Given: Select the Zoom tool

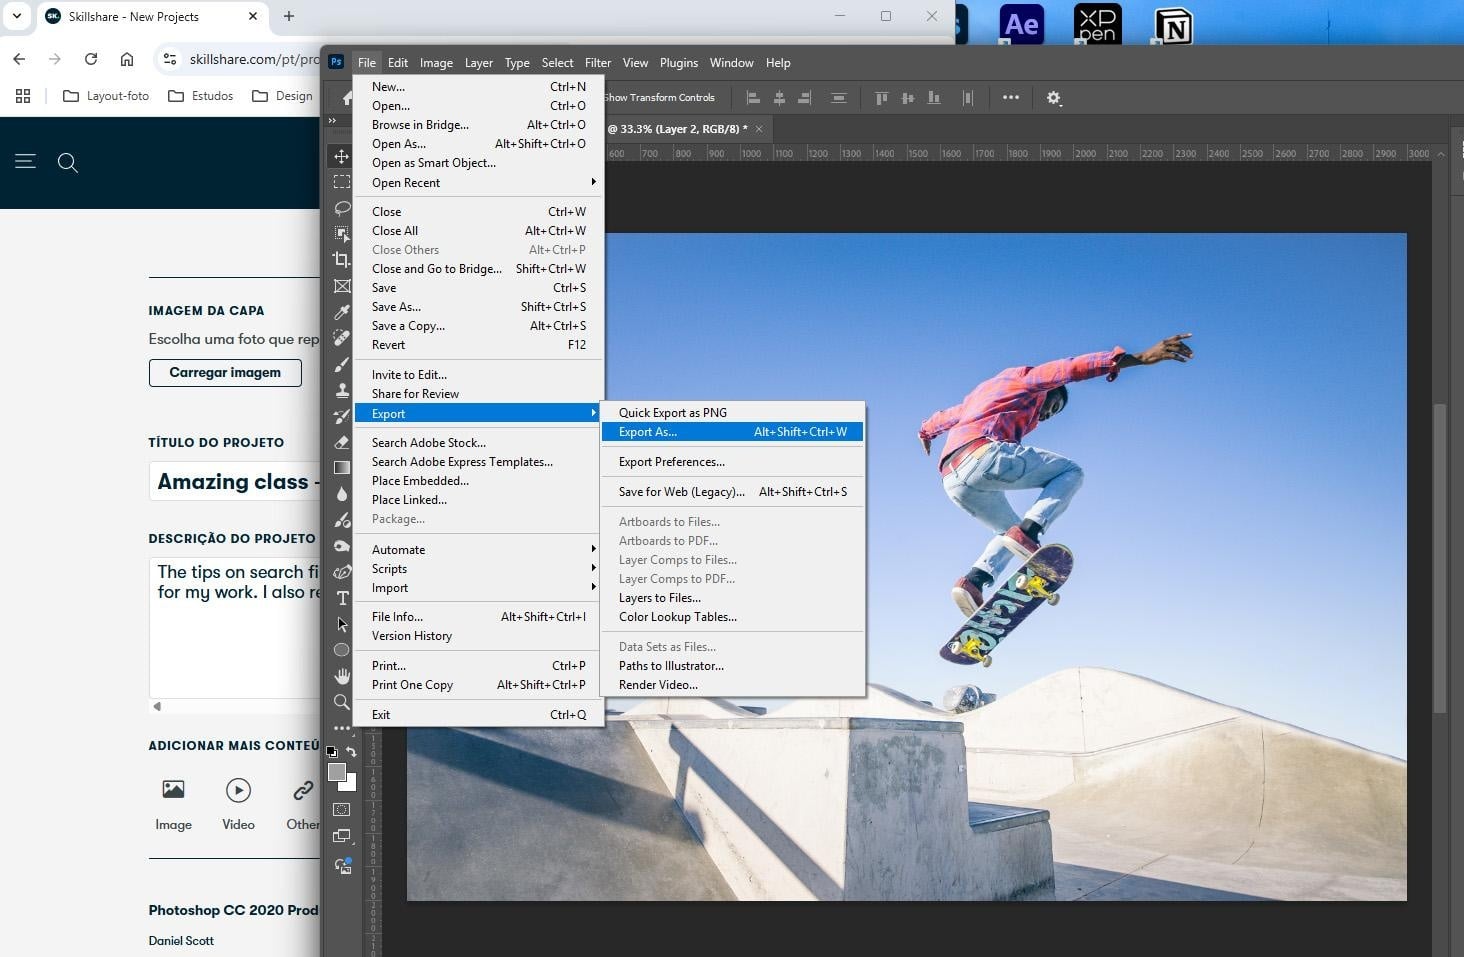Looking at the screenshot, I should point(342,702).
